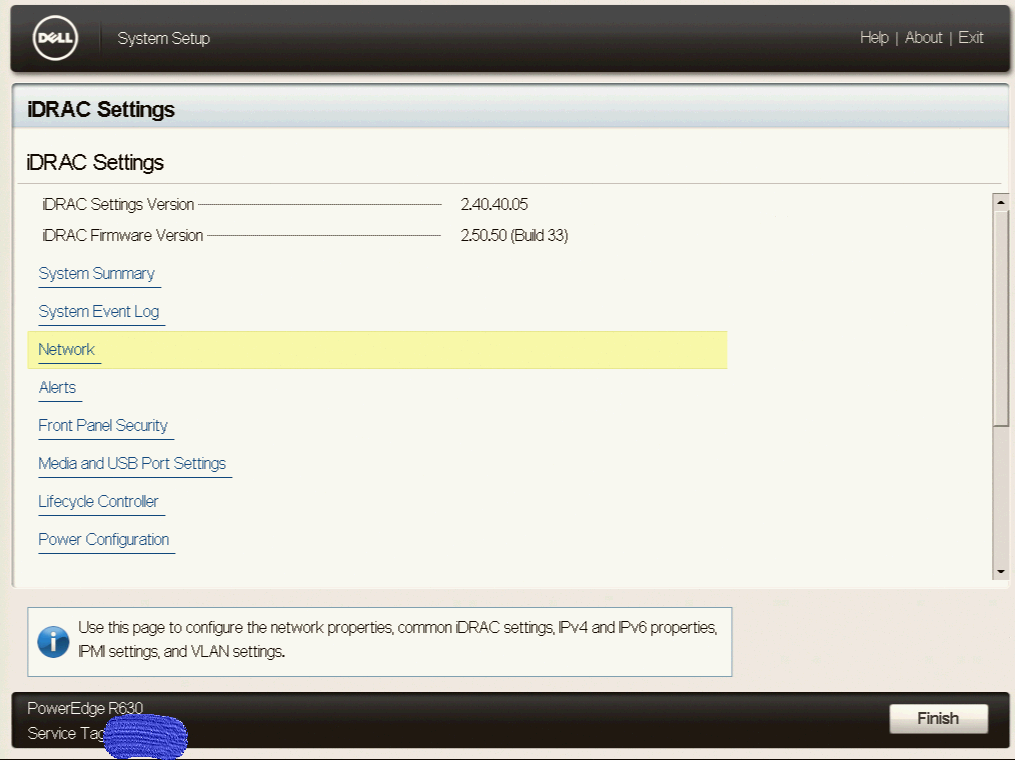
Task: Open Front Panel Security settings
Action: pyautogui.click(x=103, y=426)
